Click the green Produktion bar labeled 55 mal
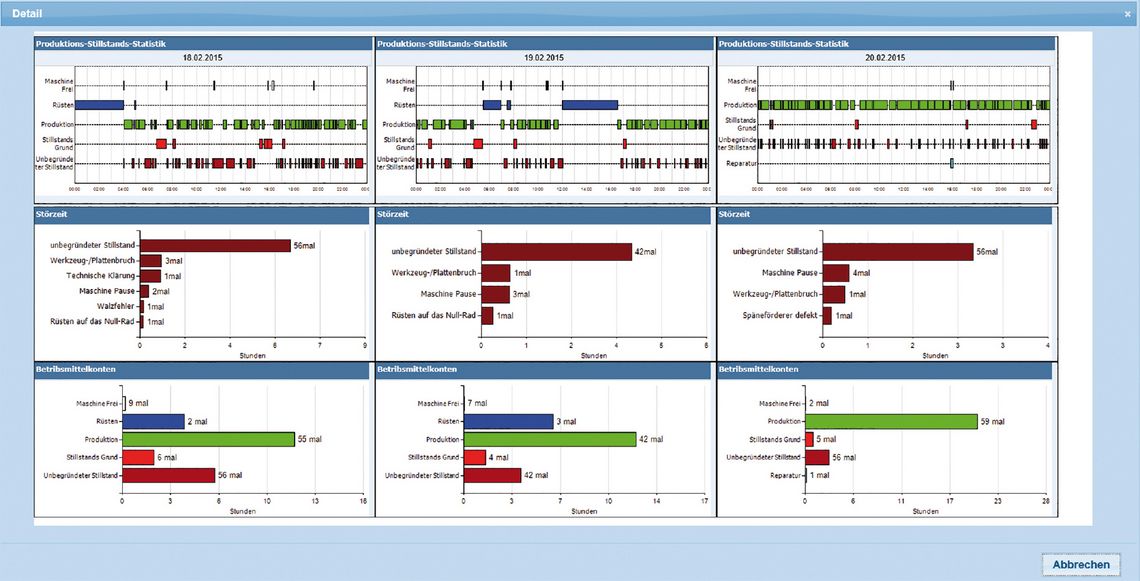1140x581 pixels. (209, 439)
